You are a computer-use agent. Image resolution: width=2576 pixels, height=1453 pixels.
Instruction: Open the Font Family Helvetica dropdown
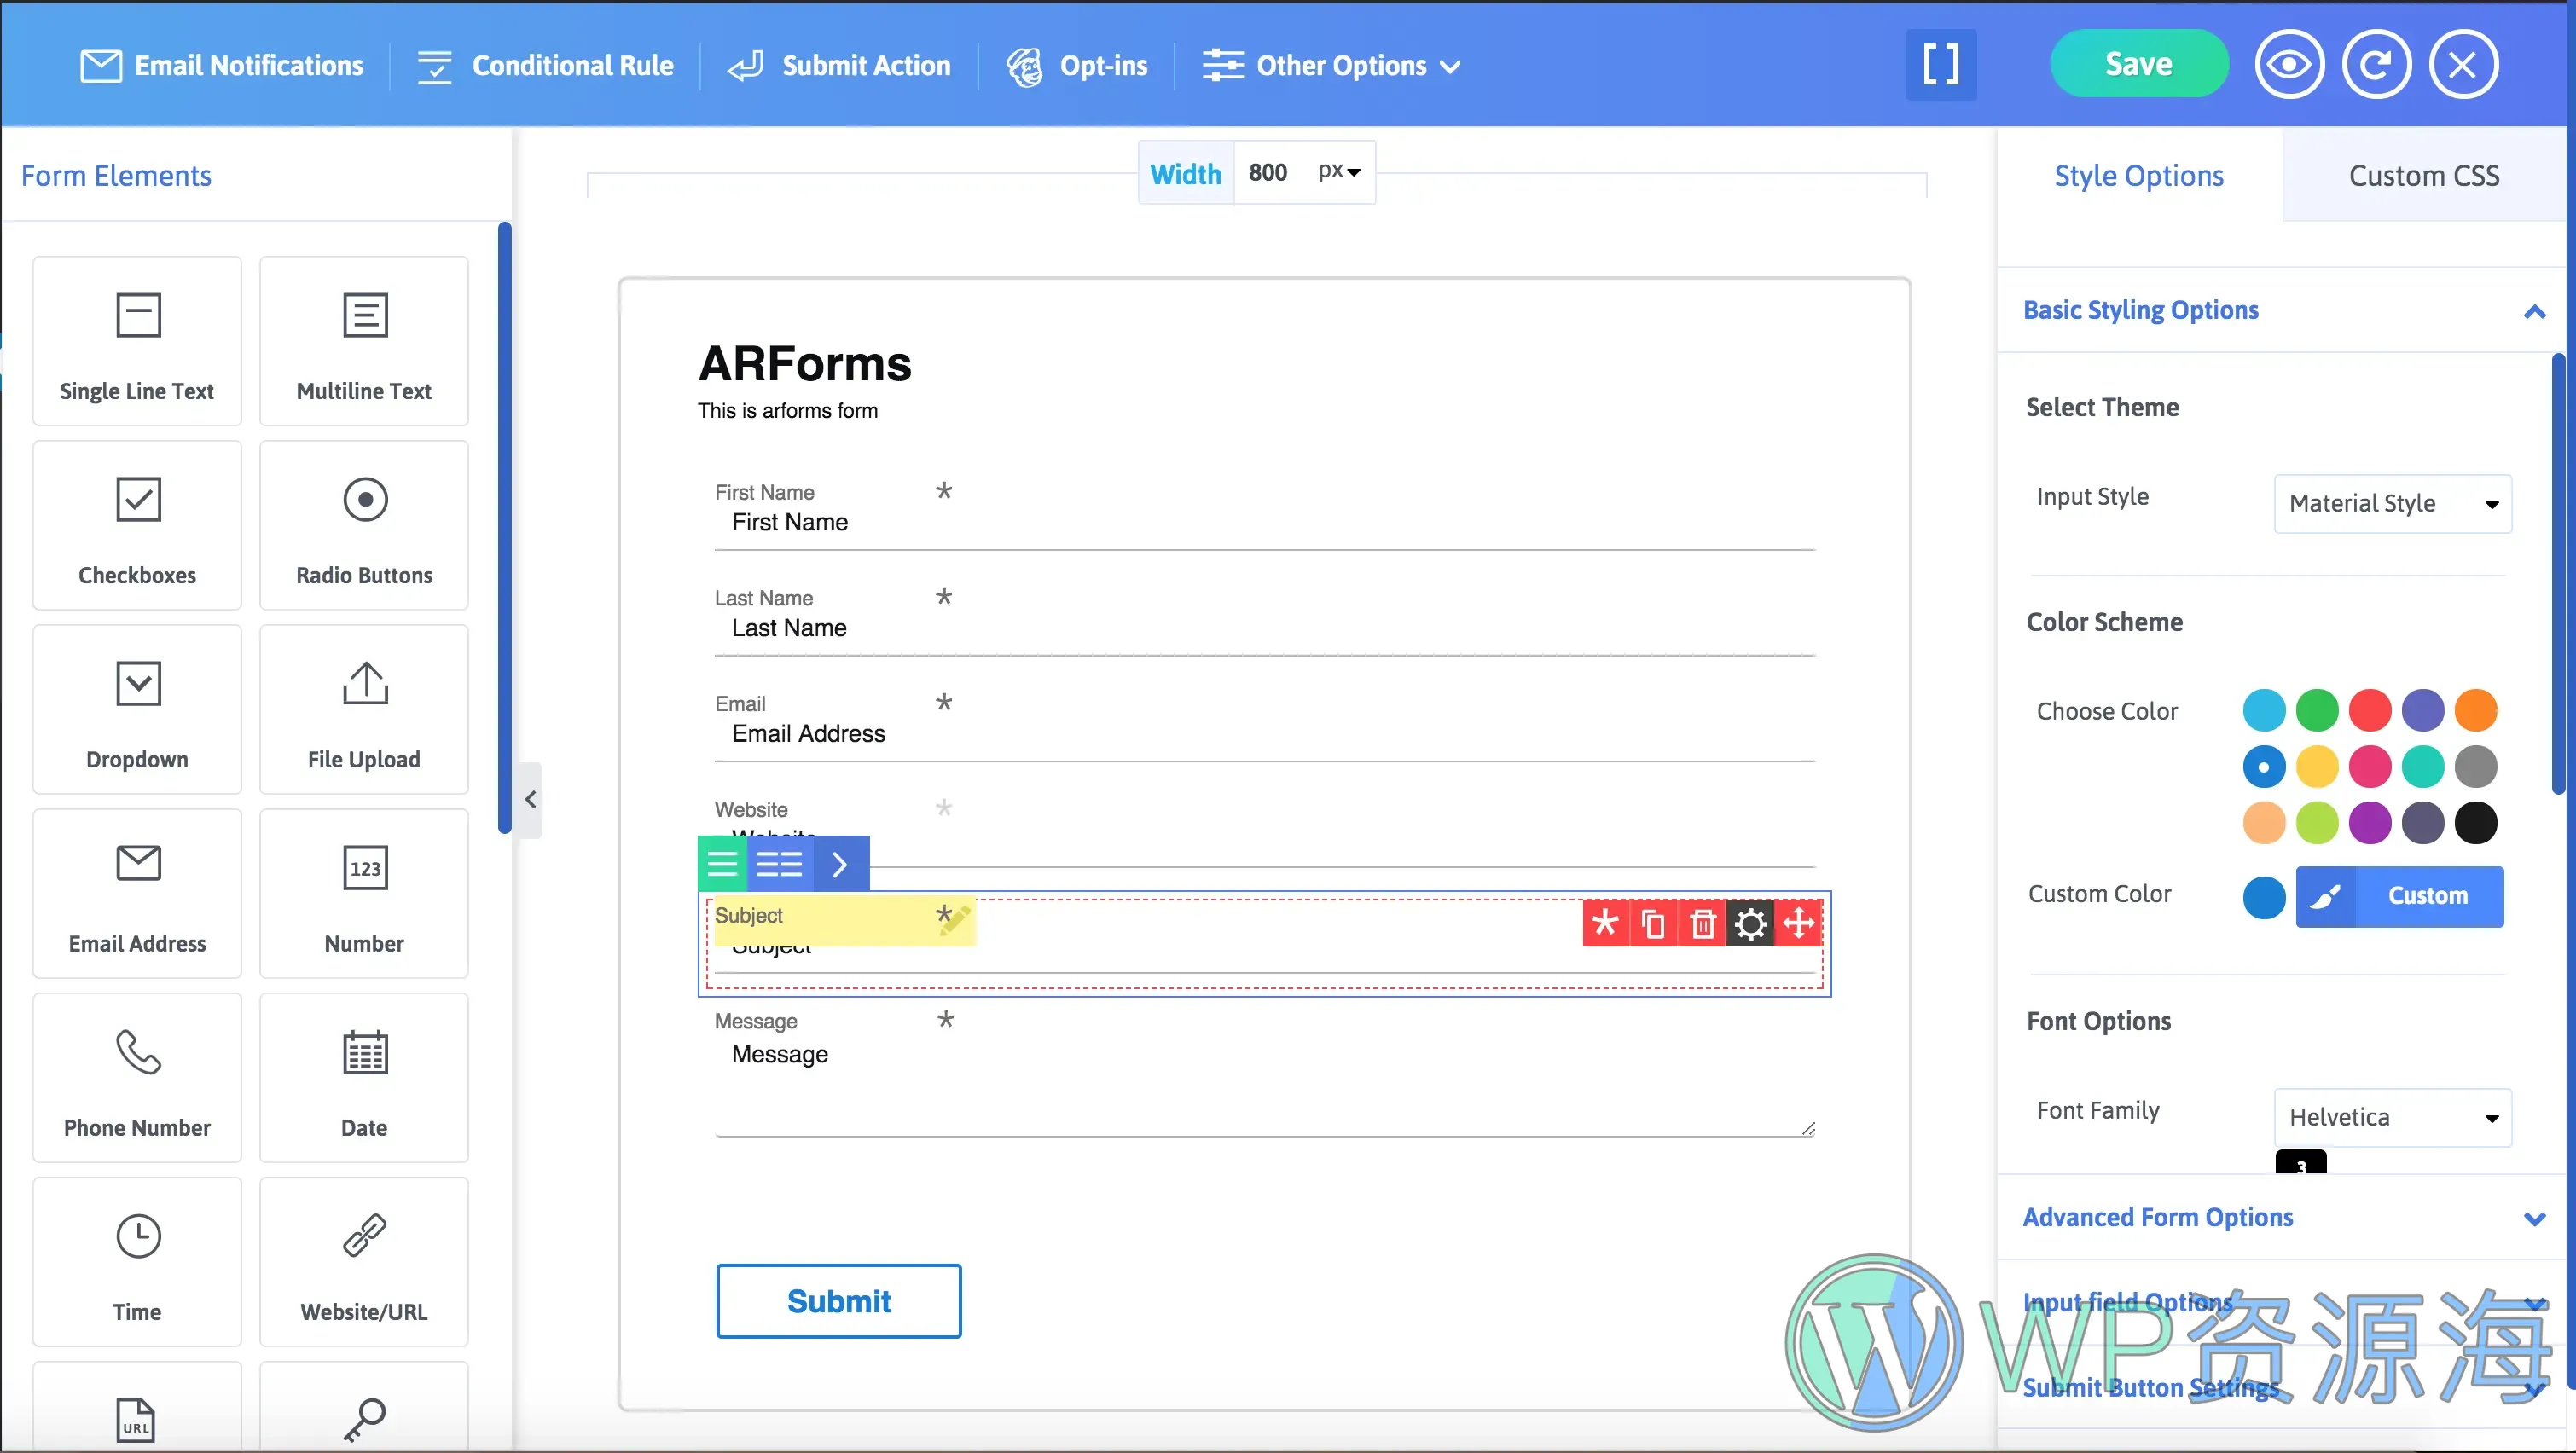point(2392,1117)
